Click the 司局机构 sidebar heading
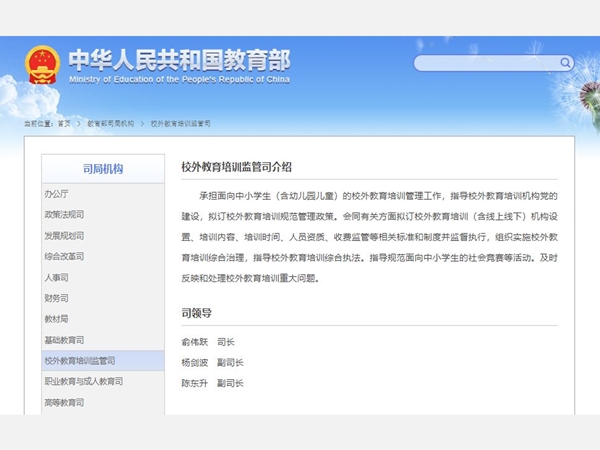 103,169
